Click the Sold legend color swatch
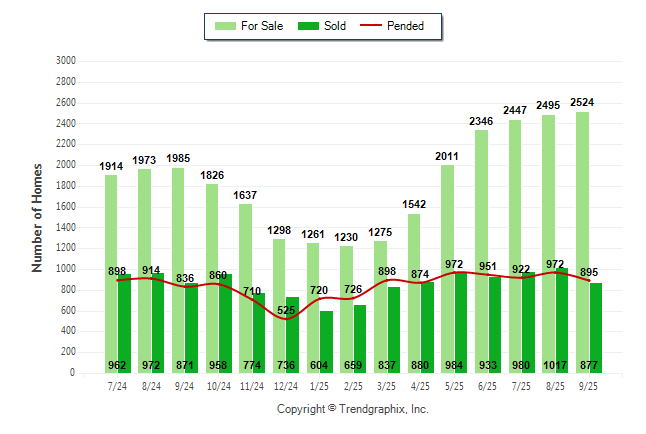This screenshot has width=646, height=434. click(309, 26)
